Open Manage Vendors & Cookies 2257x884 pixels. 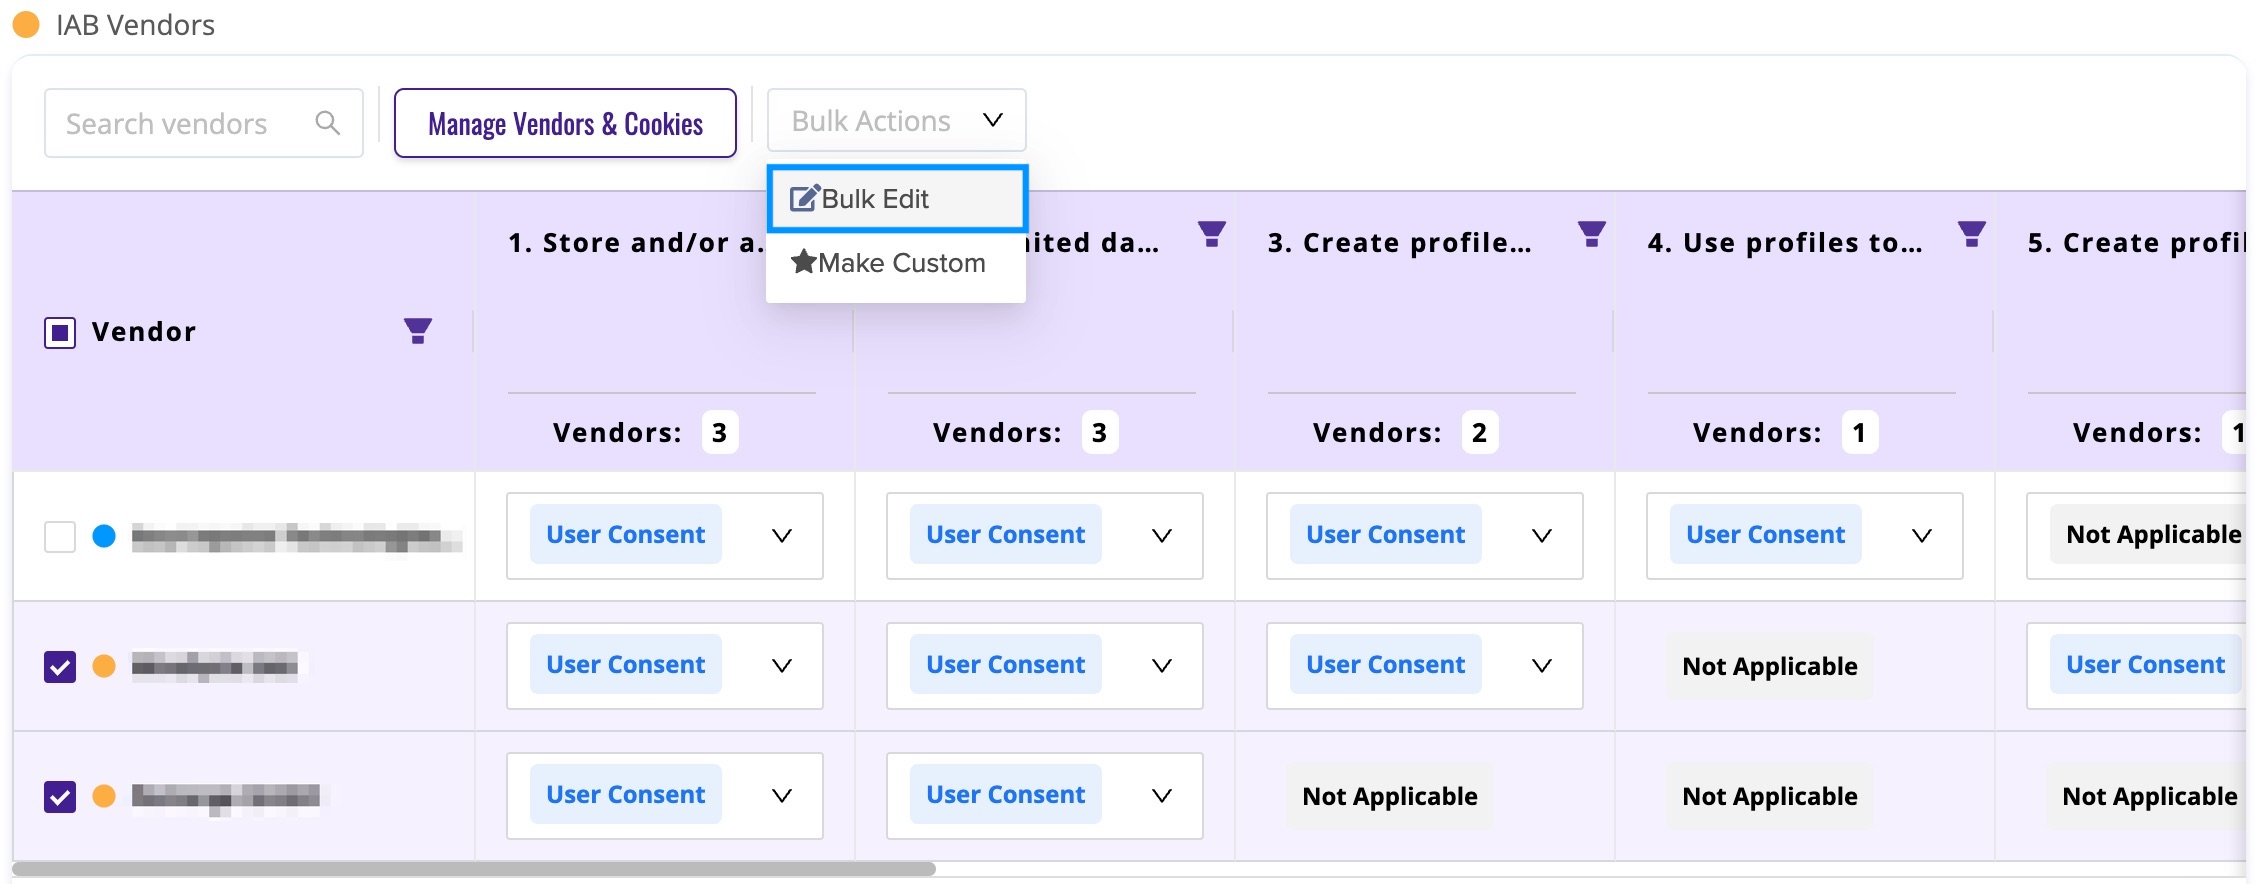565,123
